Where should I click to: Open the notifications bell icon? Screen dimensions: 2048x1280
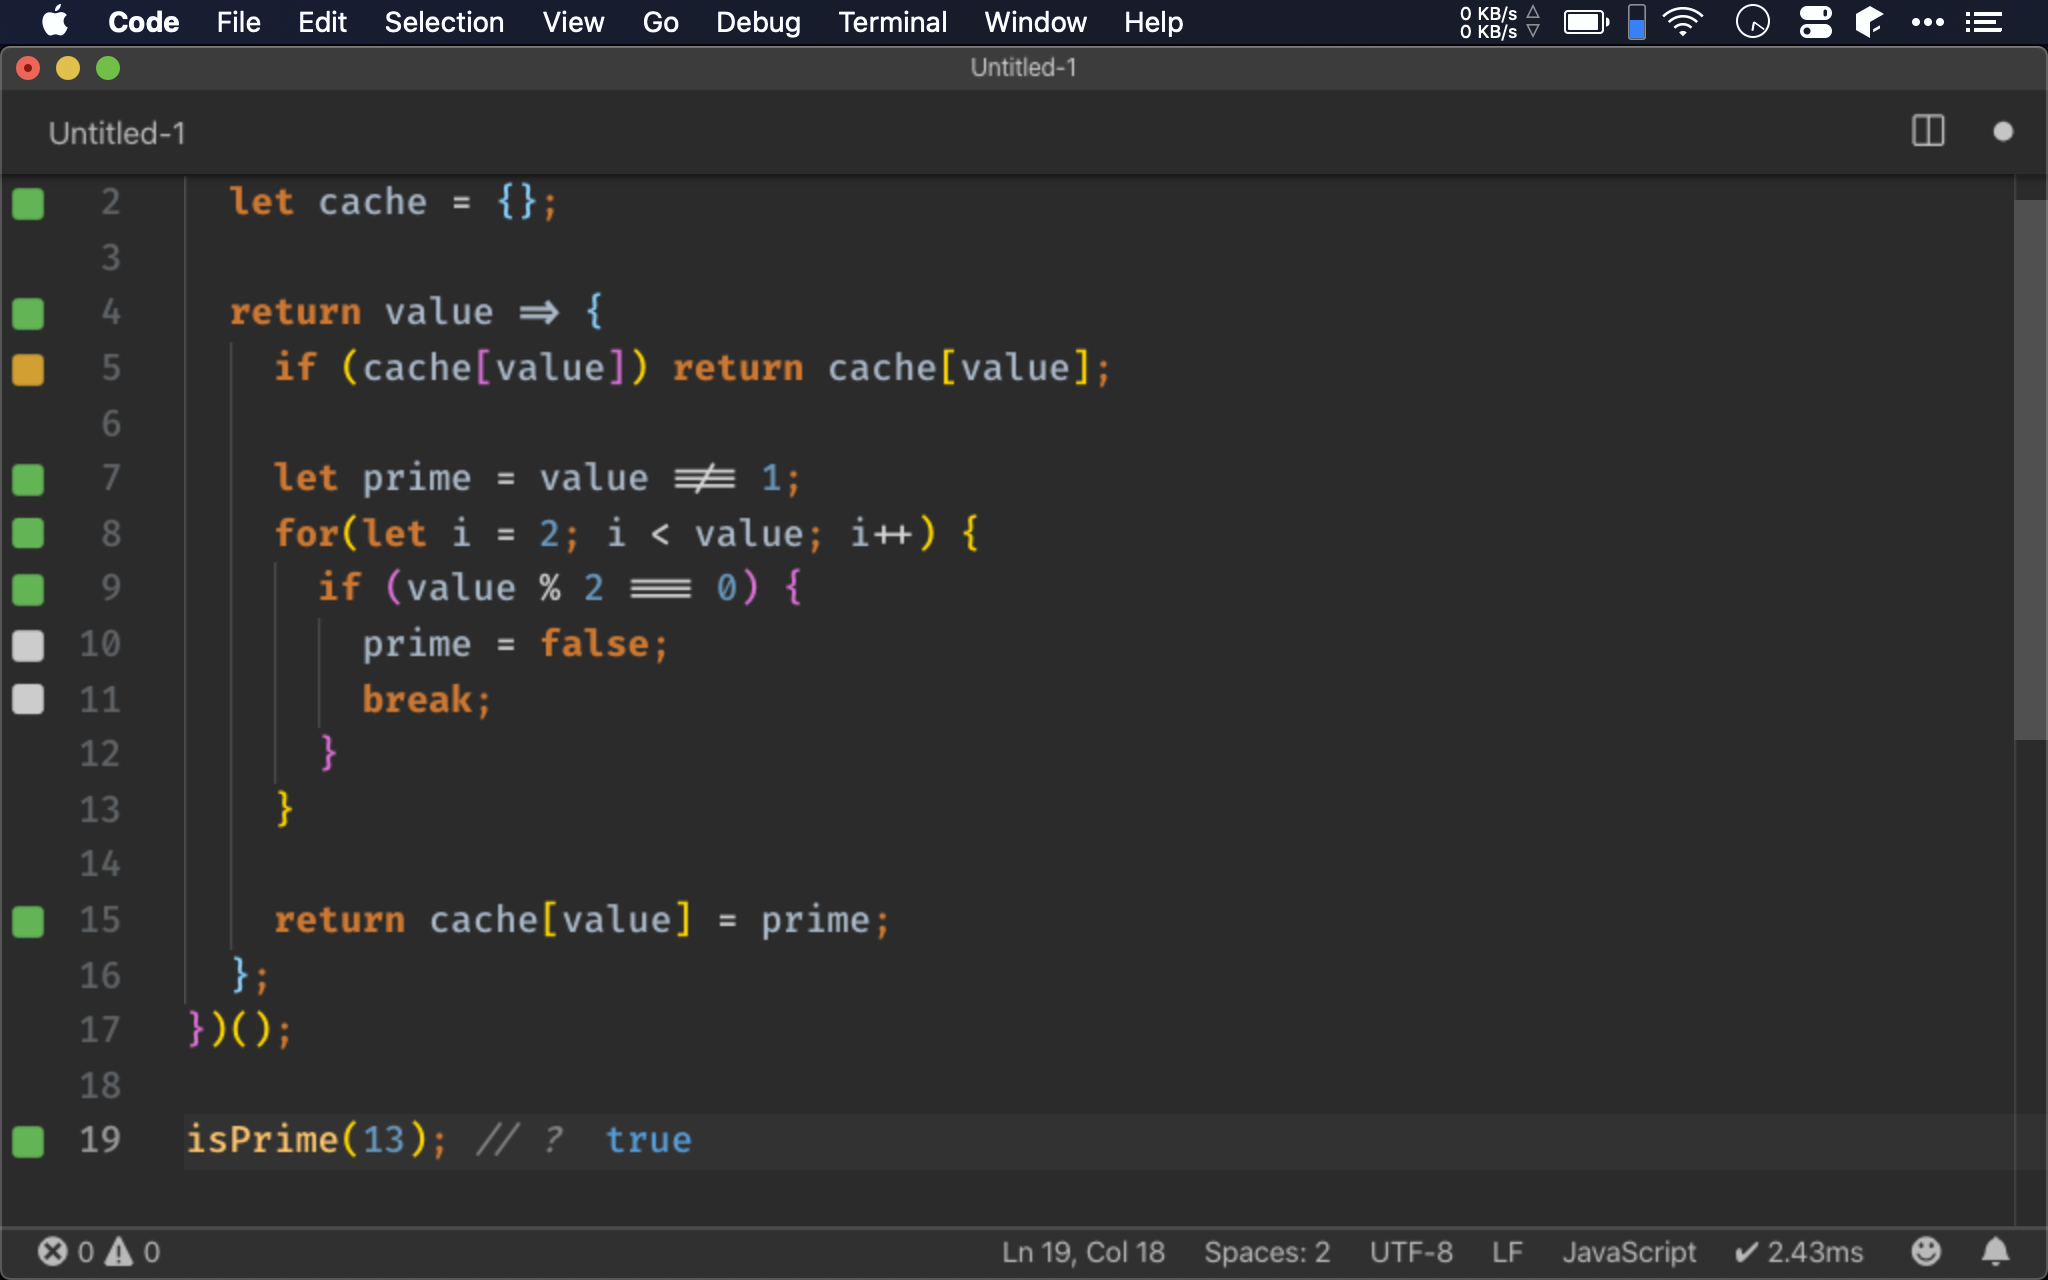click(1995, 1251)
